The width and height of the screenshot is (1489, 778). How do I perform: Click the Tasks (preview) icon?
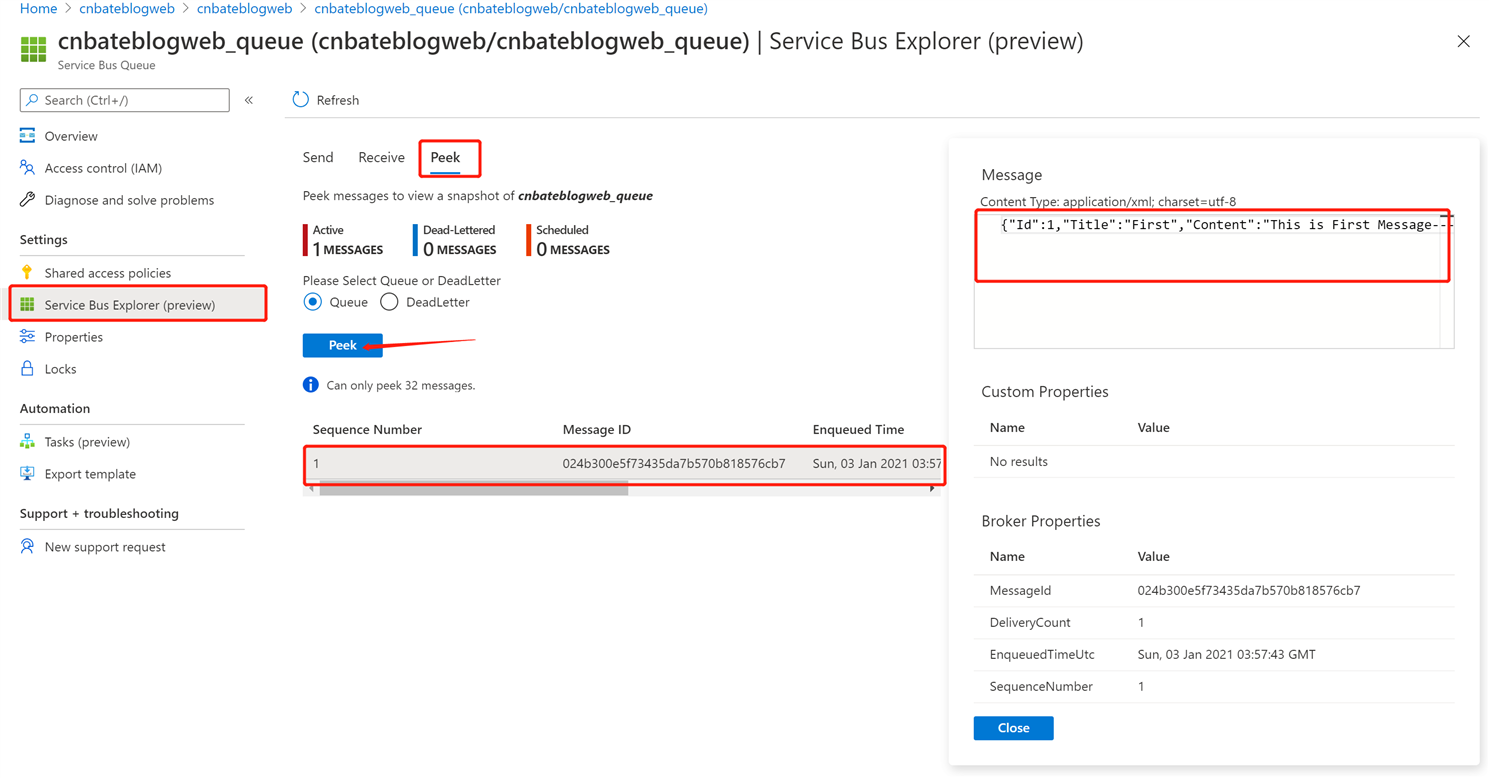pyautogui.click(x=27, y=441)
